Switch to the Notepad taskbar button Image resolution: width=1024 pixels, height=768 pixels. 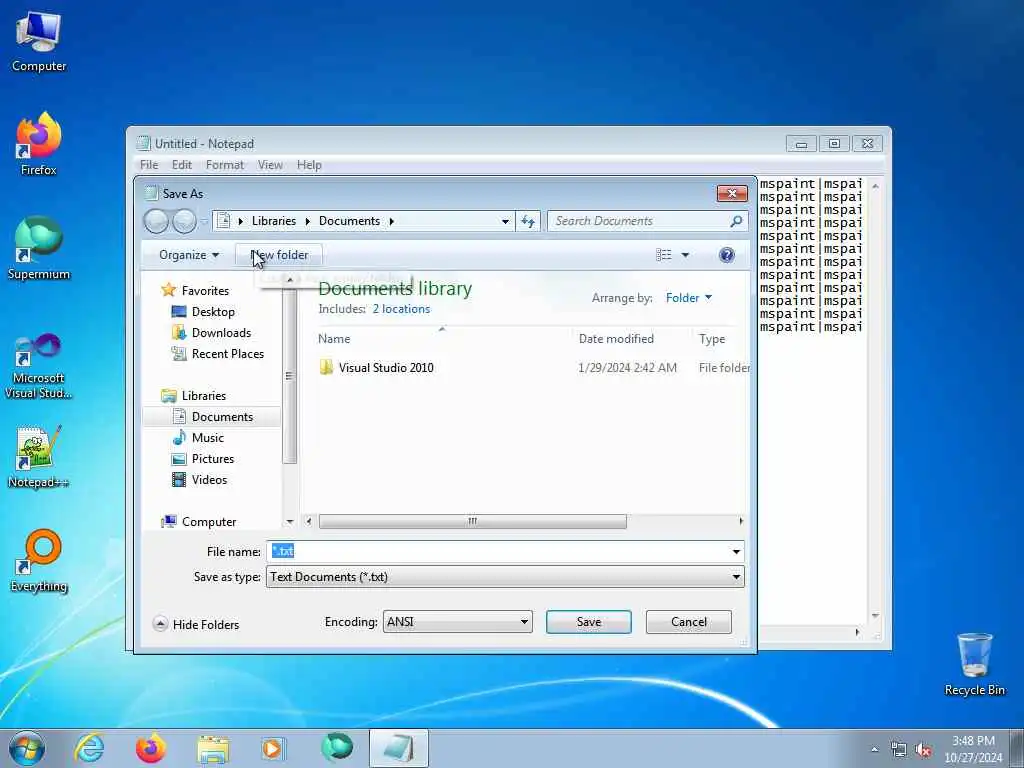tap(398, 748)
